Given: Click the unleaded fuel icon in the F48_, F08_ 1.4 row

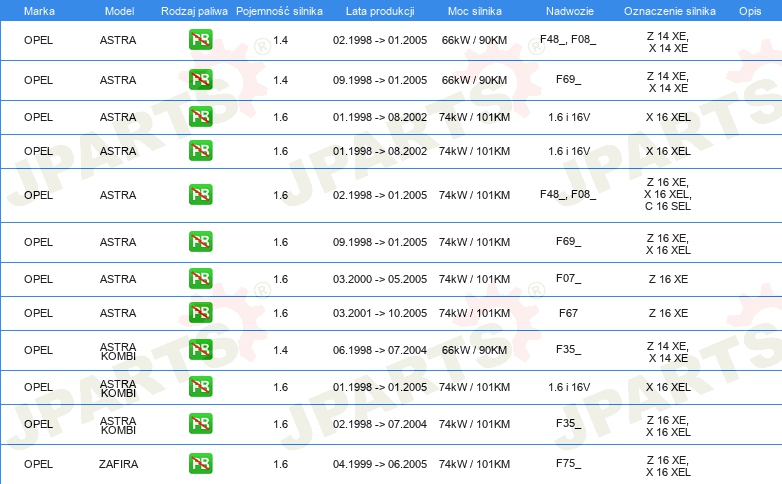Looking at the screenshot, I should [x=200, y=40].
